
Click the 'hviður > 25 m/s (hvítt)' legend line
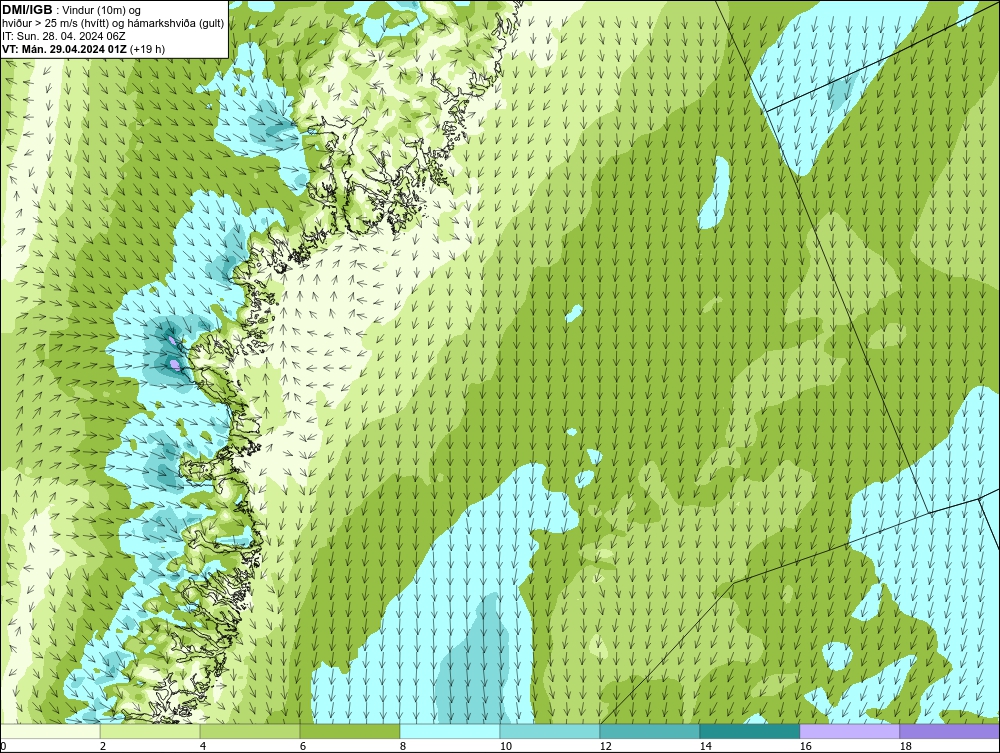(x=113, y=24)
